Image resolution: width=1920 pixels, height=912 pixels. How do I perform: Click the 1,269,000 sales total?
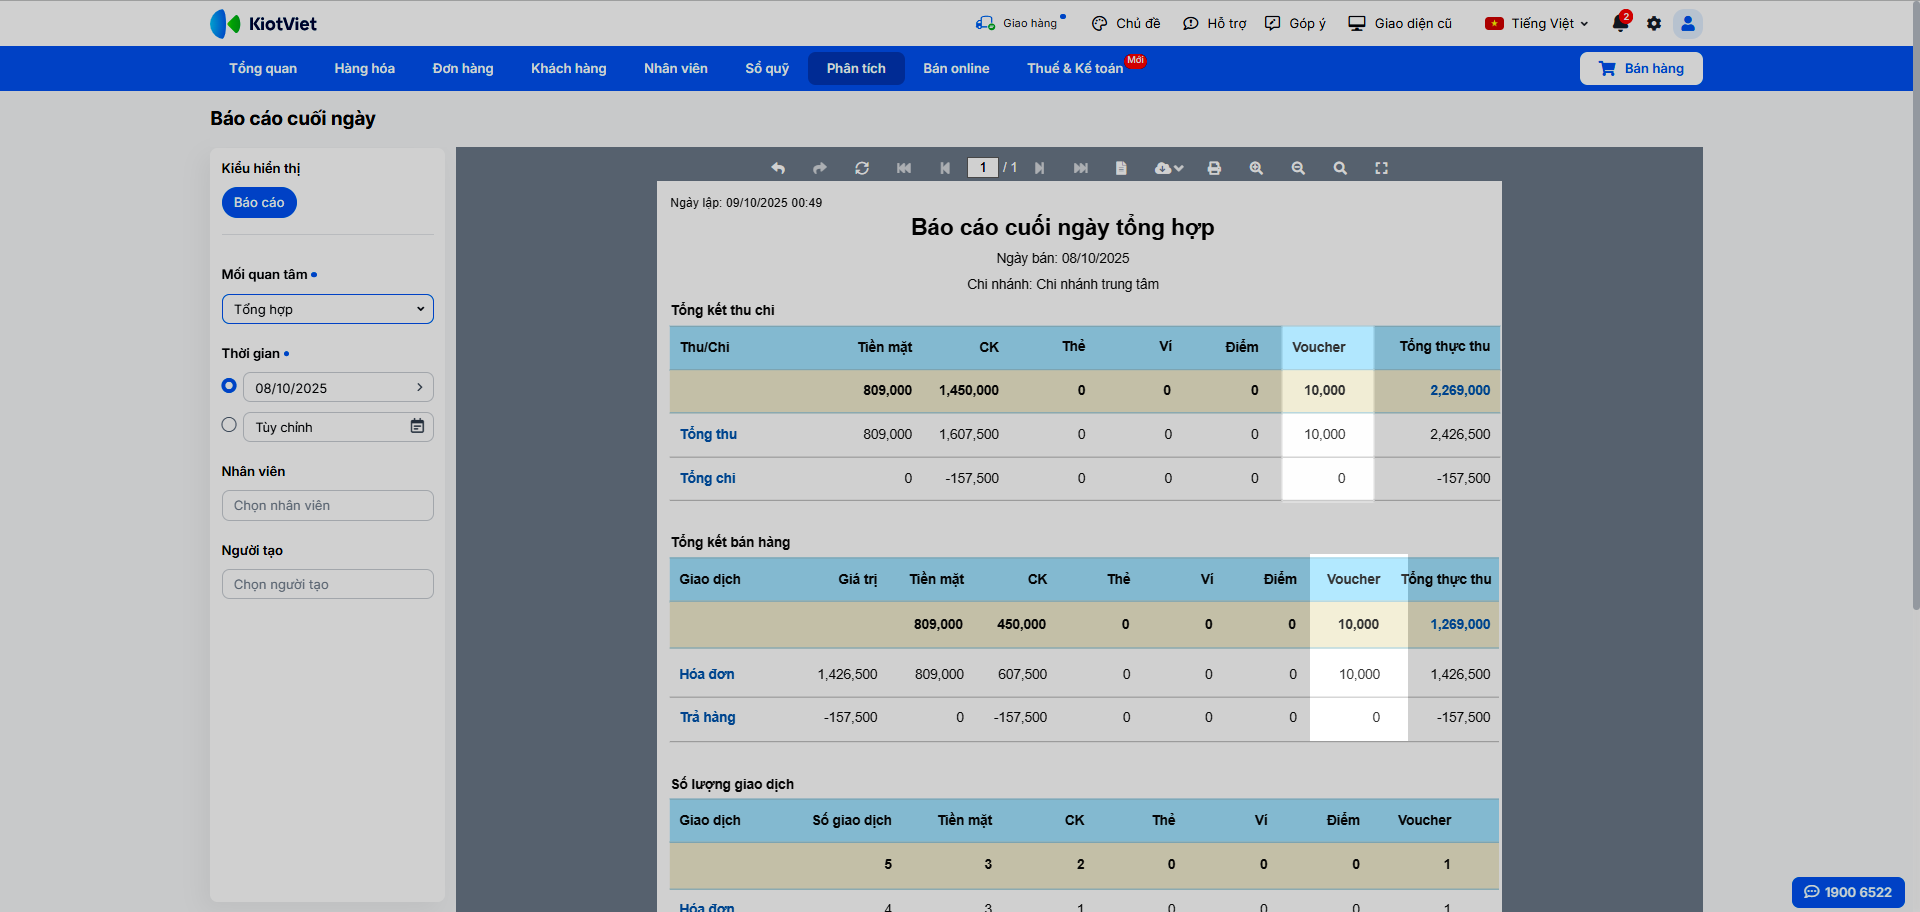tap(1460, 624)
